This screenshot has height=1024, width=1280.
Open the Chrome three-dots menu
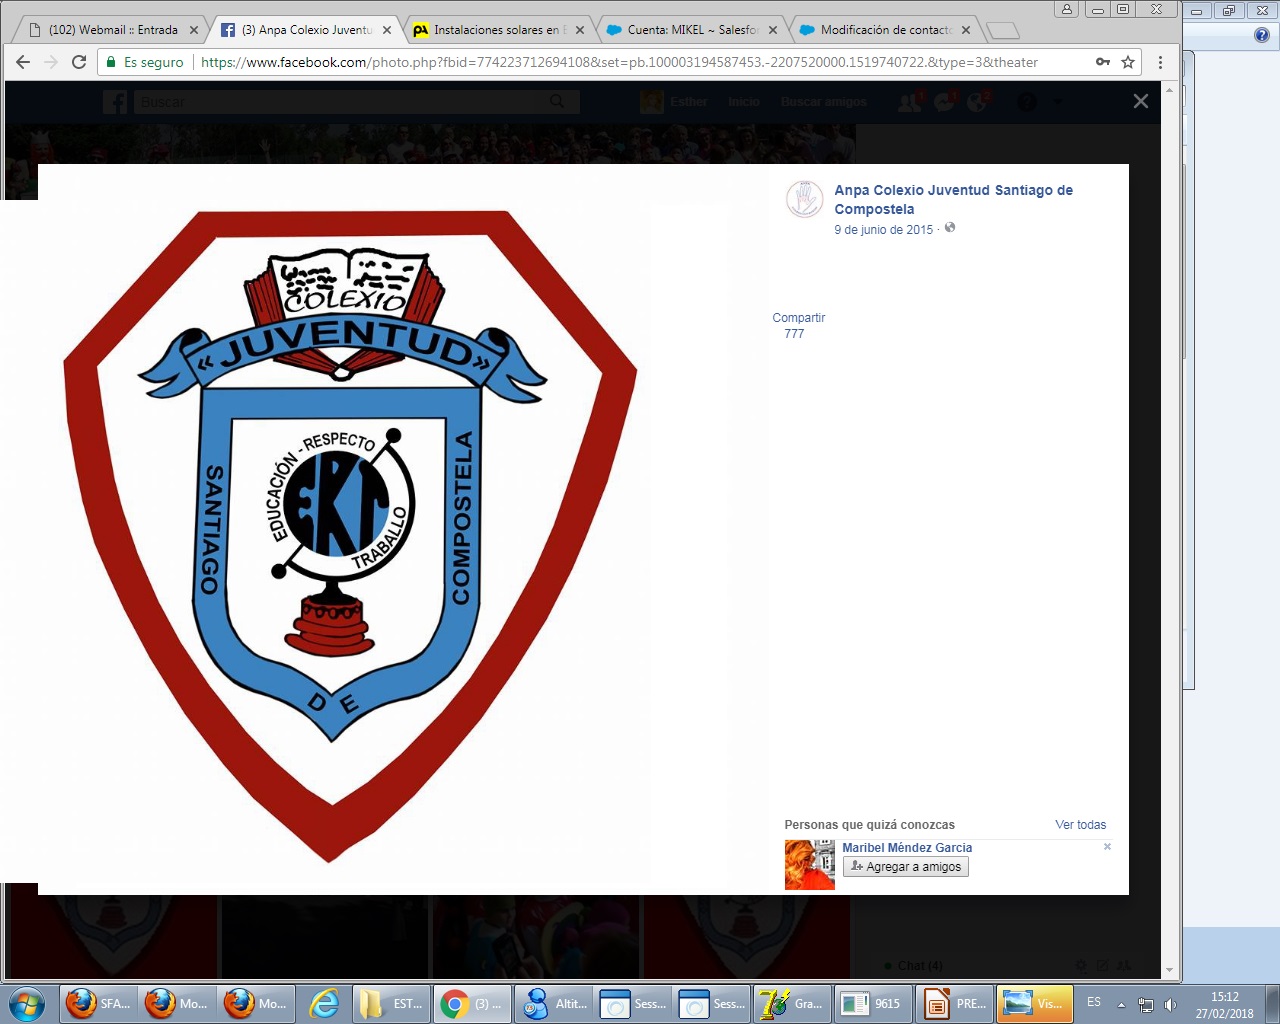pos(1160,62)
